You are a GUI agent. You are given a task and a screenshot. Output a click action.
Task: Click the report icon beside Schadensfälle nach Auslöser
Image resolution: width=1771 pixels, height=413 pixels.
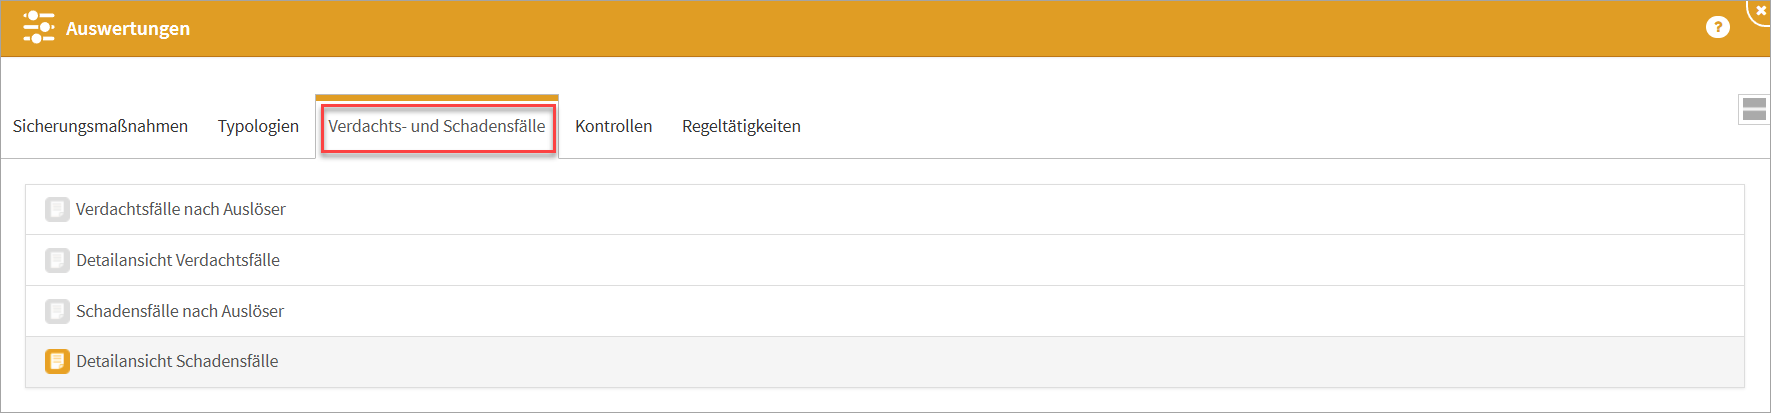(x=57, y=311)
